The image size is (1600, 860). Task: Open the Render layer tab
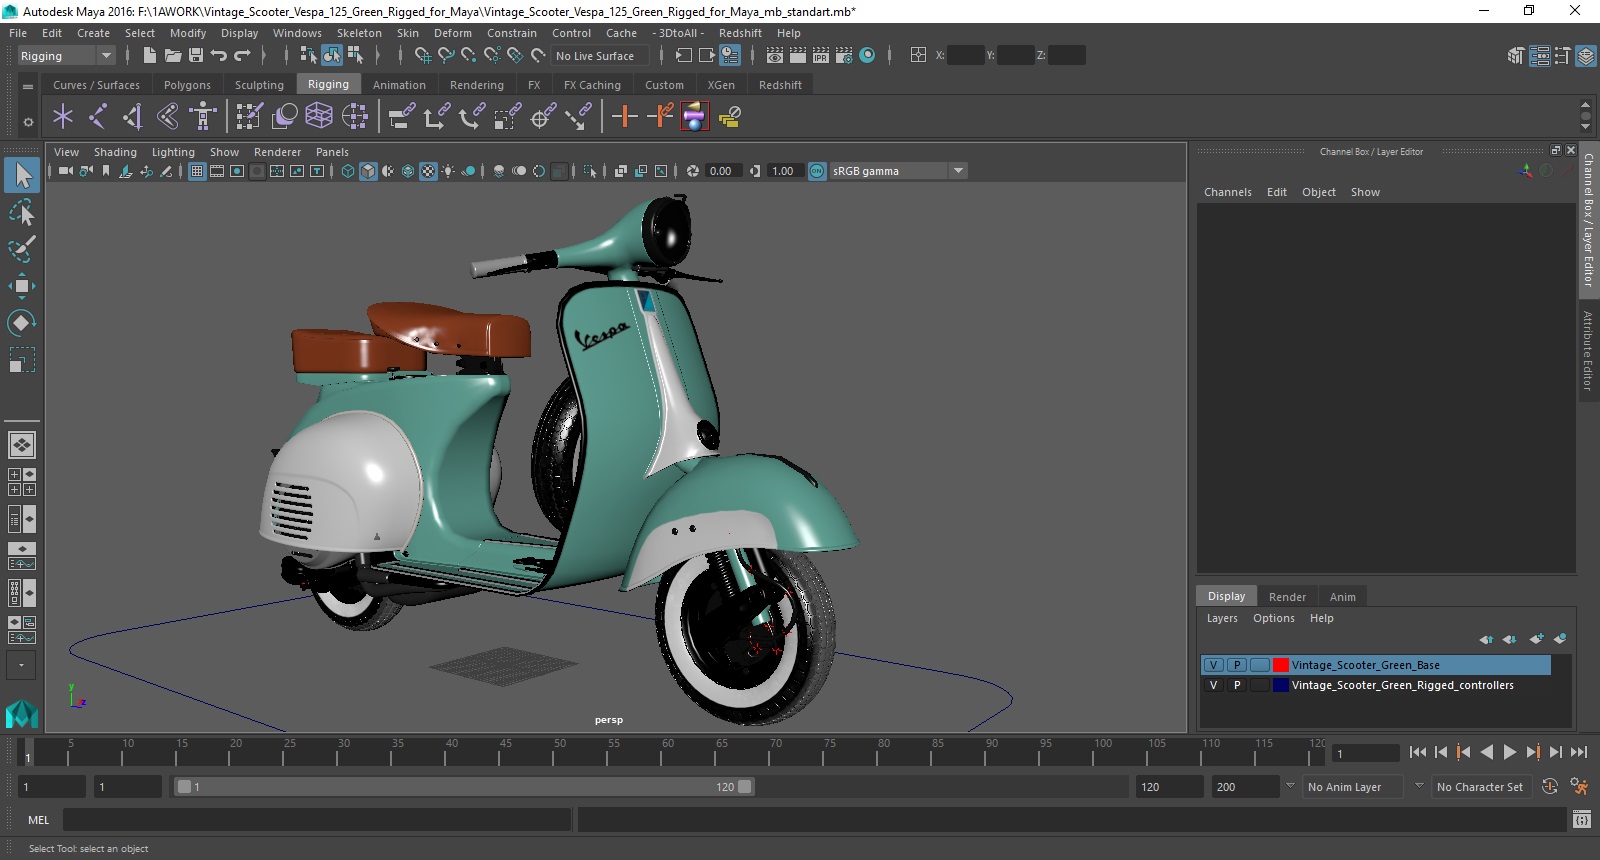pos(1287,597)
